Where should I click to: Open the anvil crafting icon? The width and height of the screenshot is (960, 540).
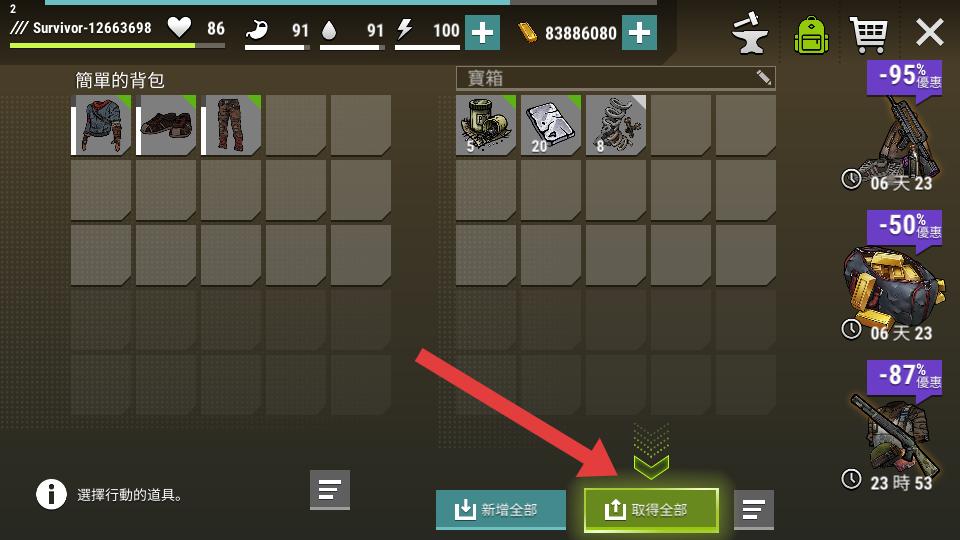(x=749, y=33)
